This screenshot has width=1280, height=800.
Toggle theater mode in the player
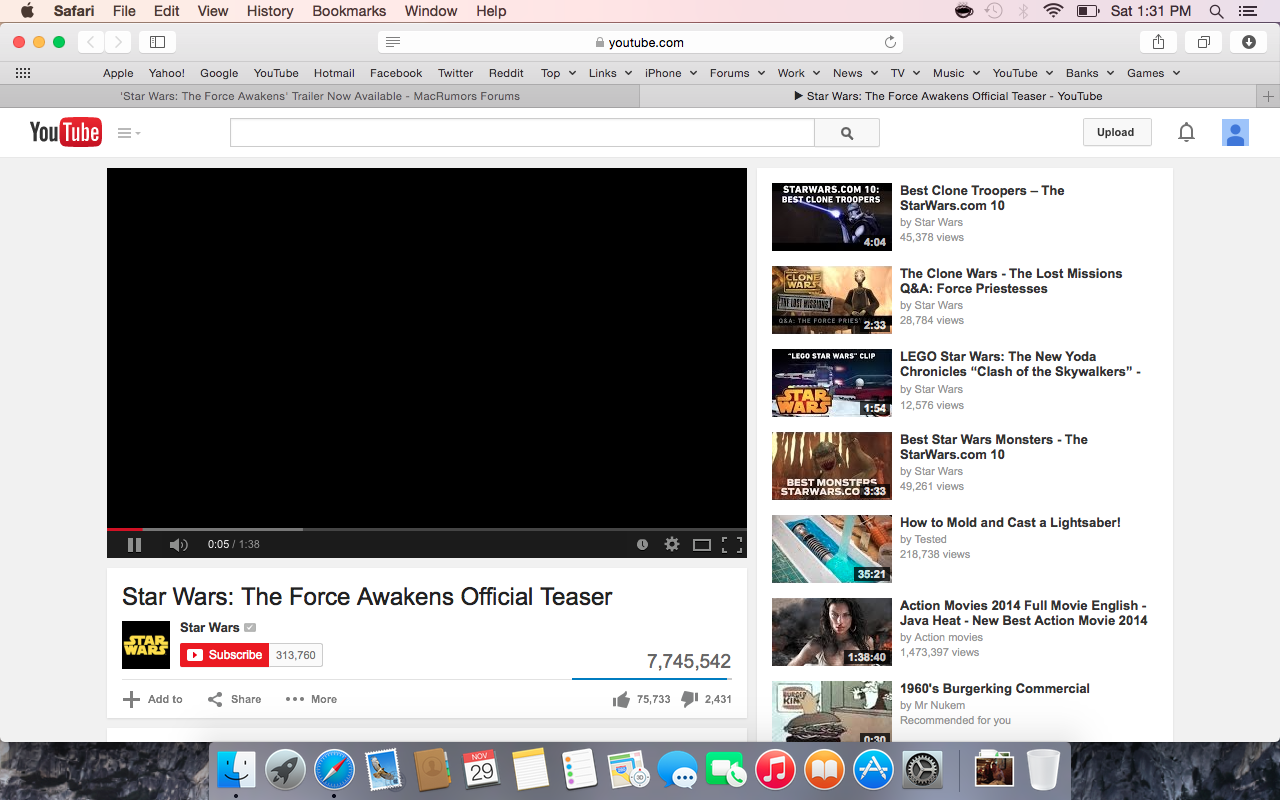(702, 545)
